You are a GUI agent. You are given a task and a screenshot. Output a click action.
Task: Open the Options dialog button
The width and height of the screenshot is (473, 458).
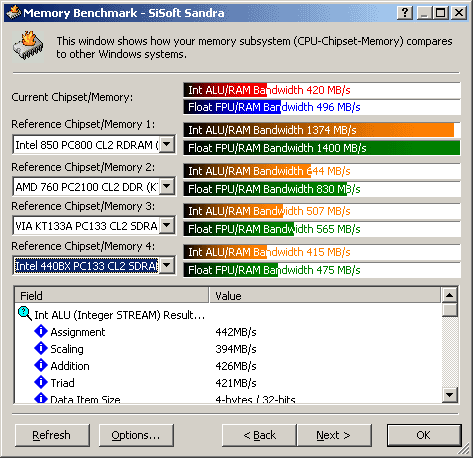click(x=136, y=435)
